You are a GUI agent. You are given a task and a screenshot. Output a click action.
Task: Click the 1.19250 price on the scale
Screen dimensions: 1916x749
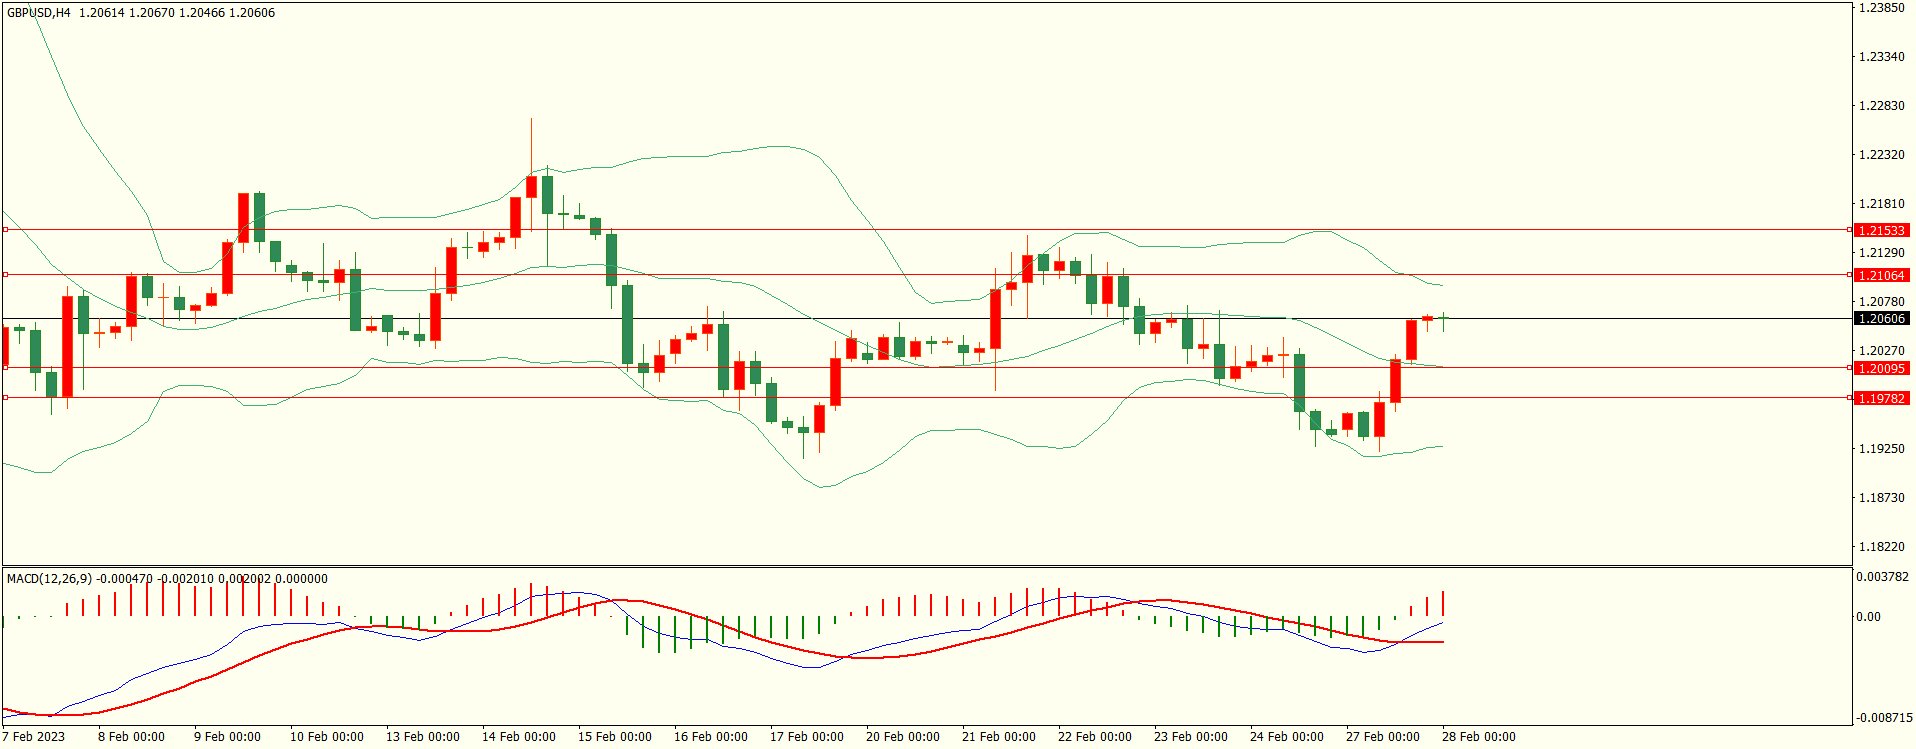pyautogui.click(x=1881, y=449)
